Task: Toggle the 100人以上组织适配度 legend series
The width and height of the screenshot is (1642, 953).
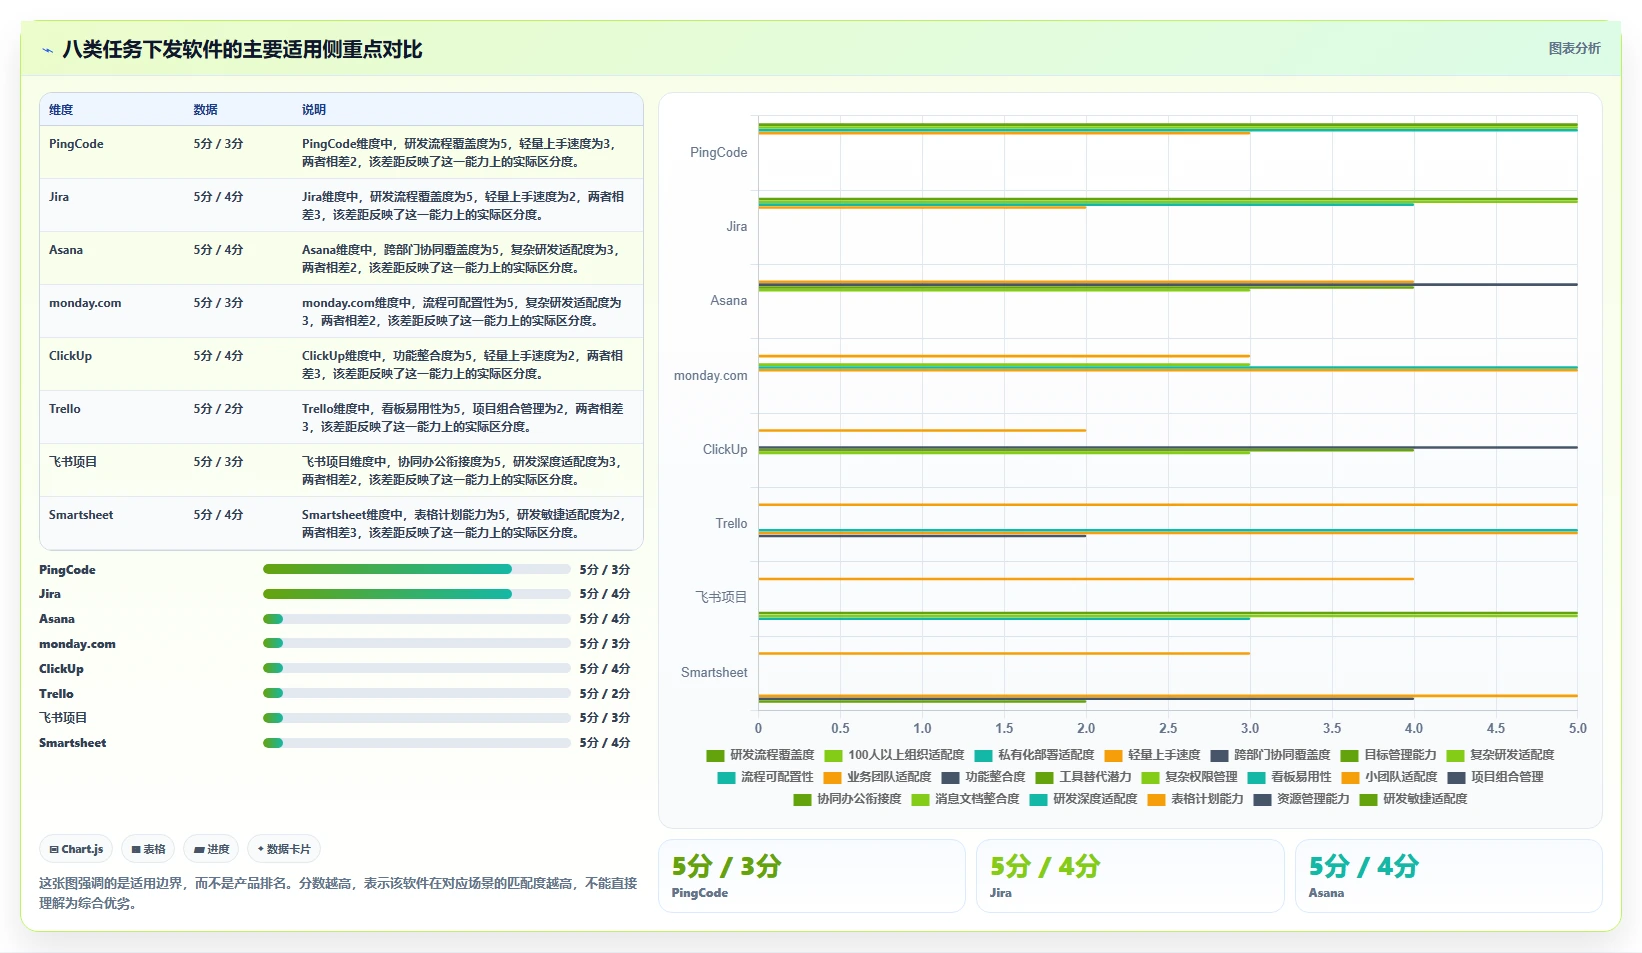Action: pyautogui.click(x=894, y=755)
